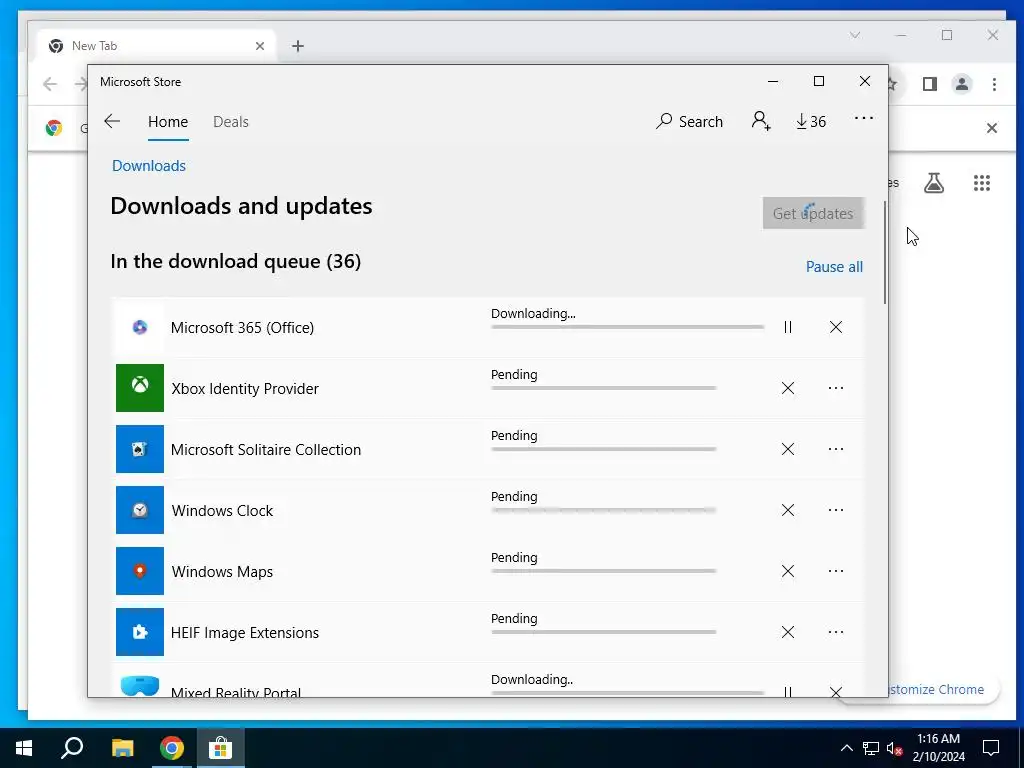Toggle Chrome side panel icon

930,84
